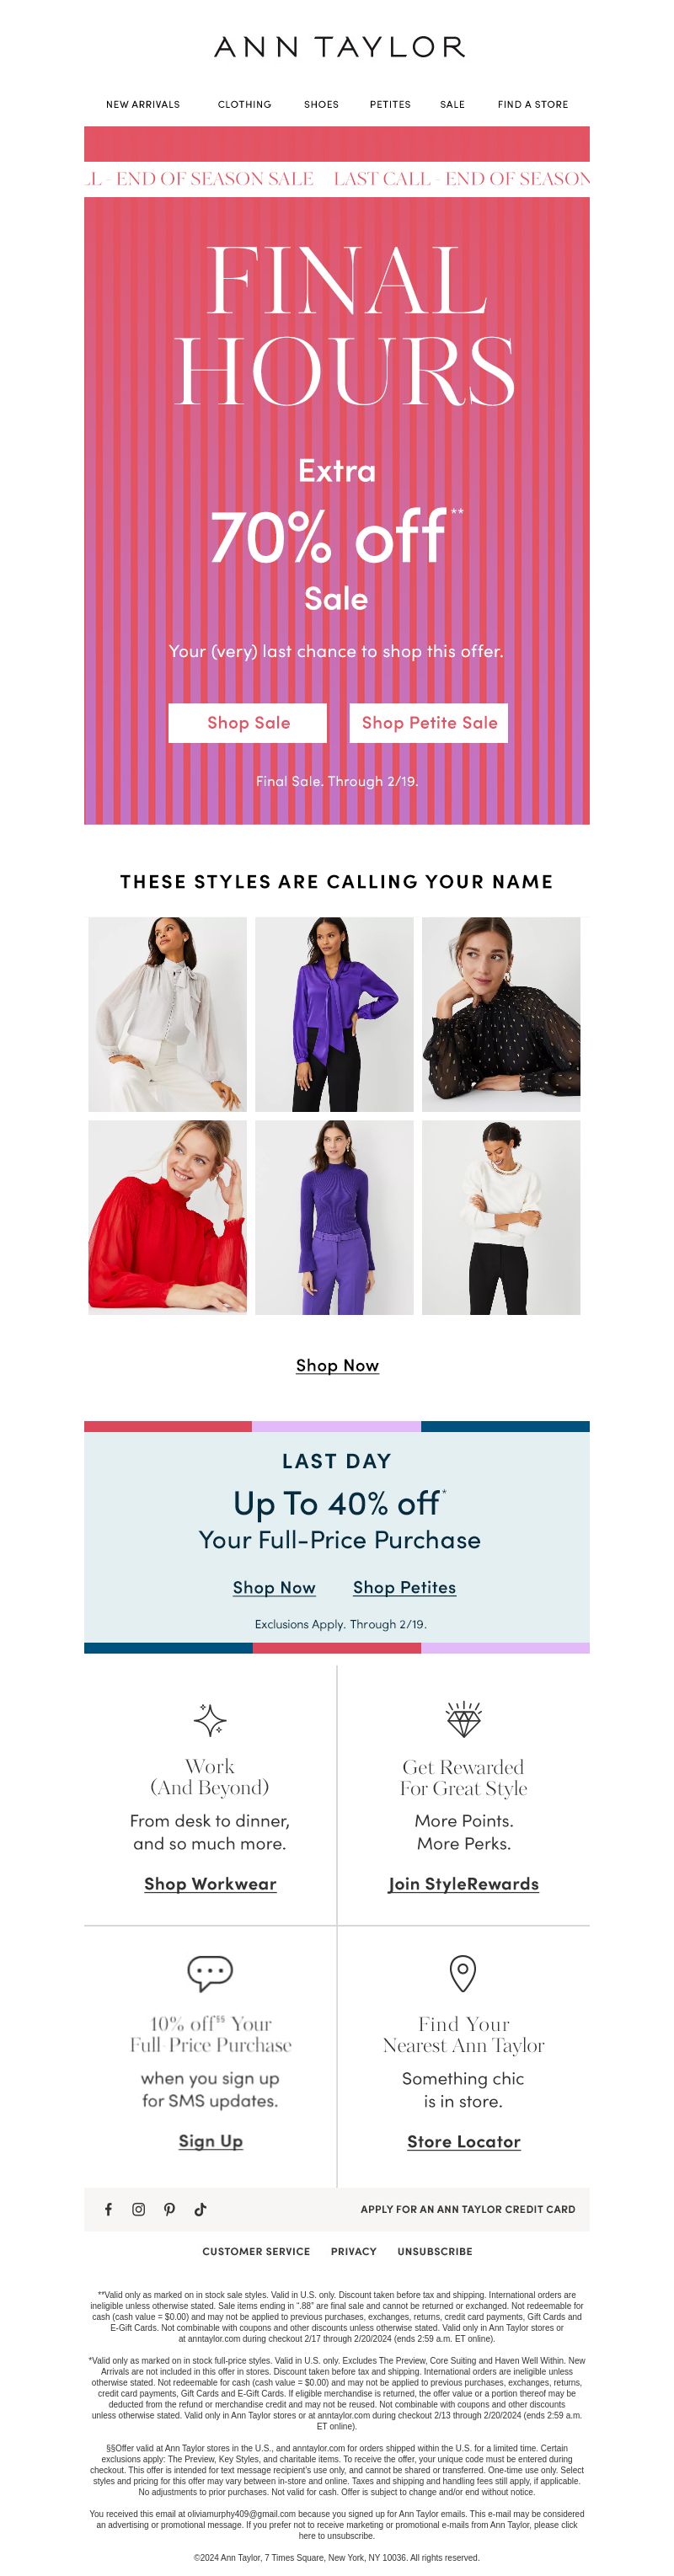Click the map pin location icon

pos(463,1973)
